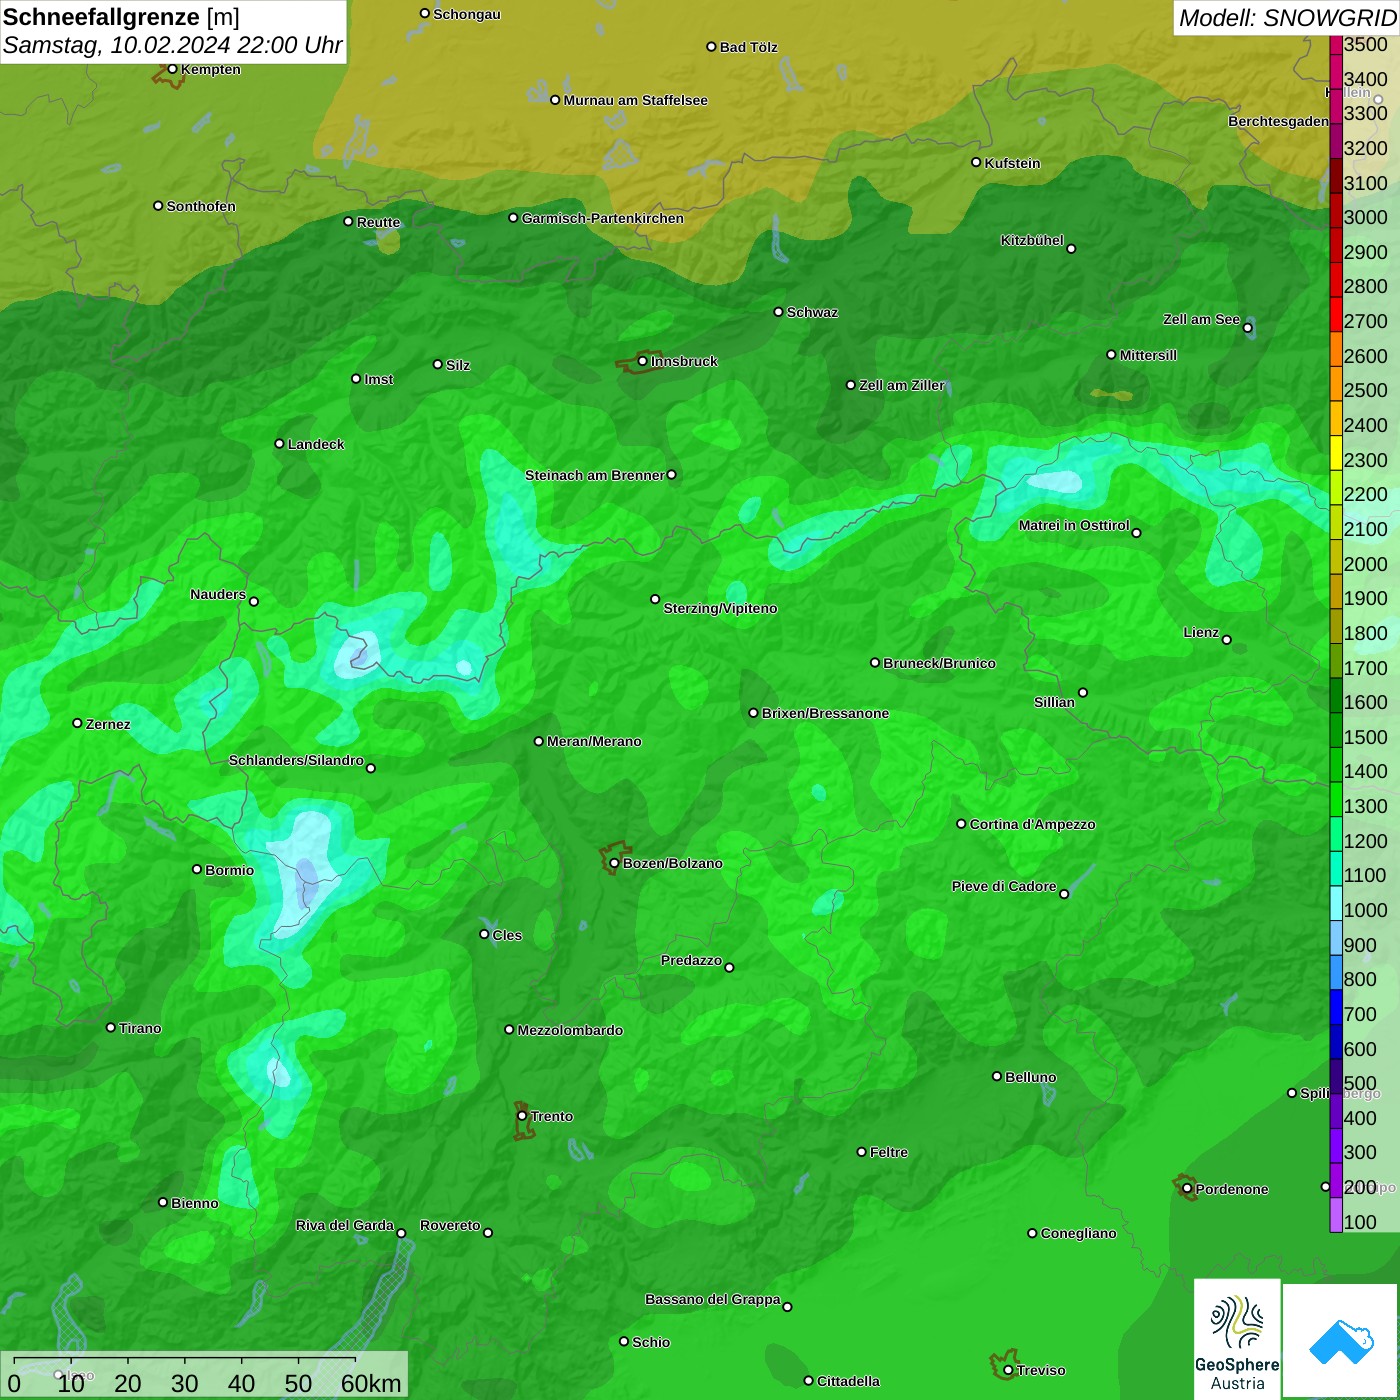The height and width of the screenshot is (1400, 1400).
Task: Click the Sillian label
Action: pos(1054,702)
